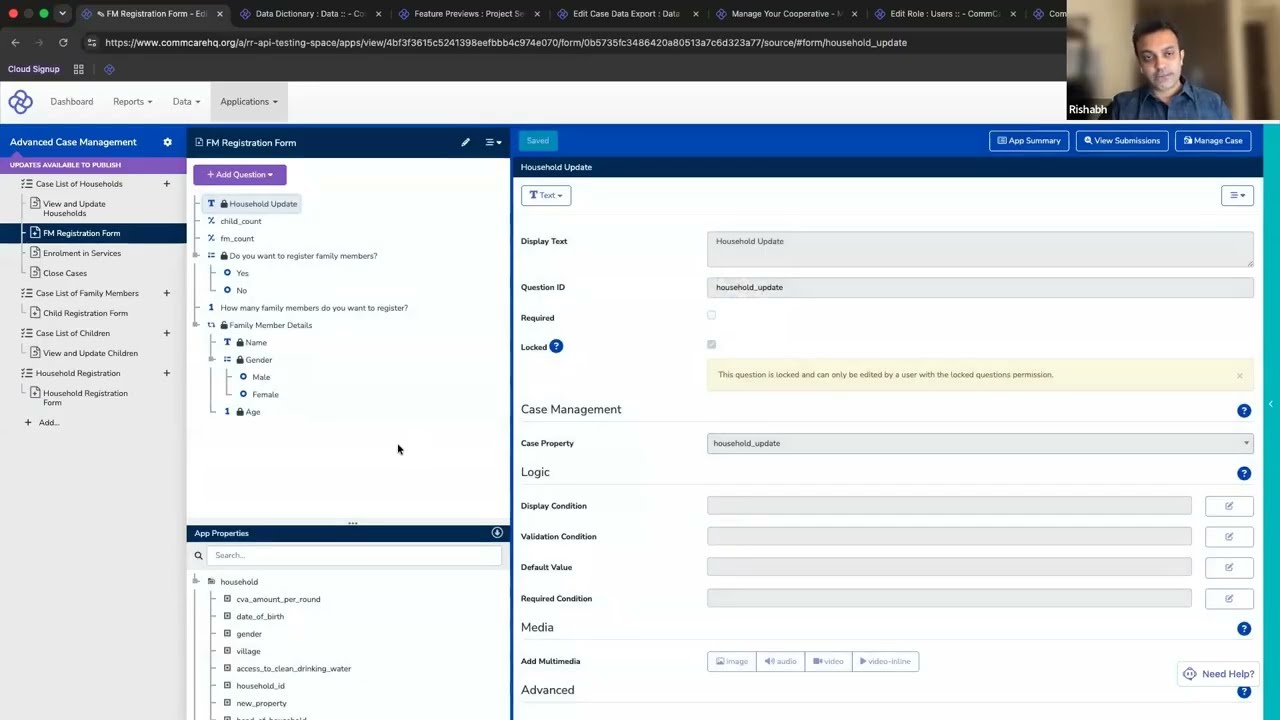Click the CommCare logo icon
Viewport: 1280px width, 720px height.
[20, 101]
